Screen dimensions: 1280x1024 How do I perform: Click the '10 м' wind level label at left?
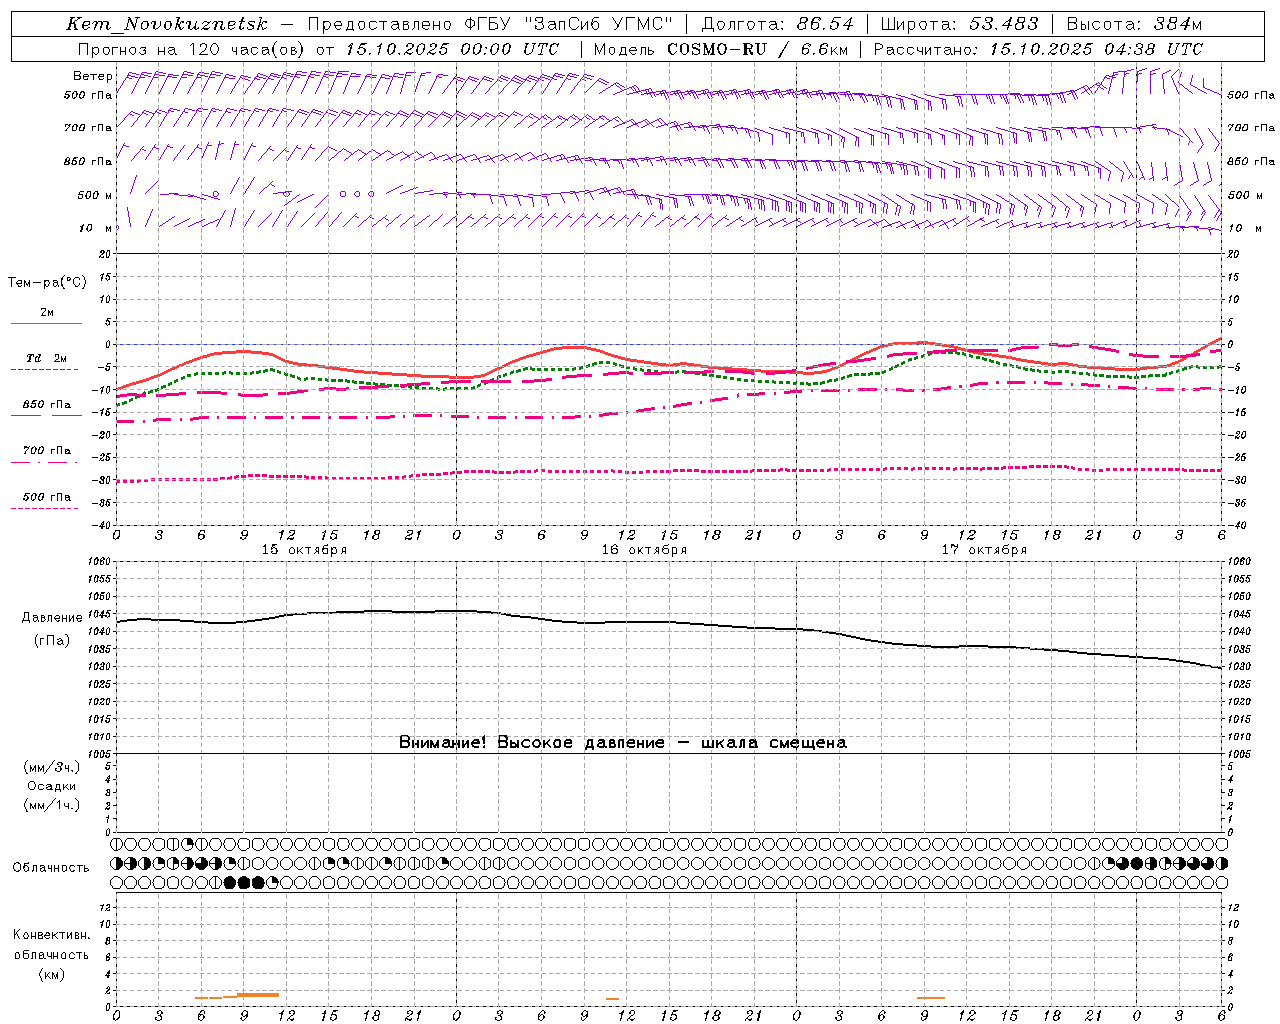[x=96, y=228]
